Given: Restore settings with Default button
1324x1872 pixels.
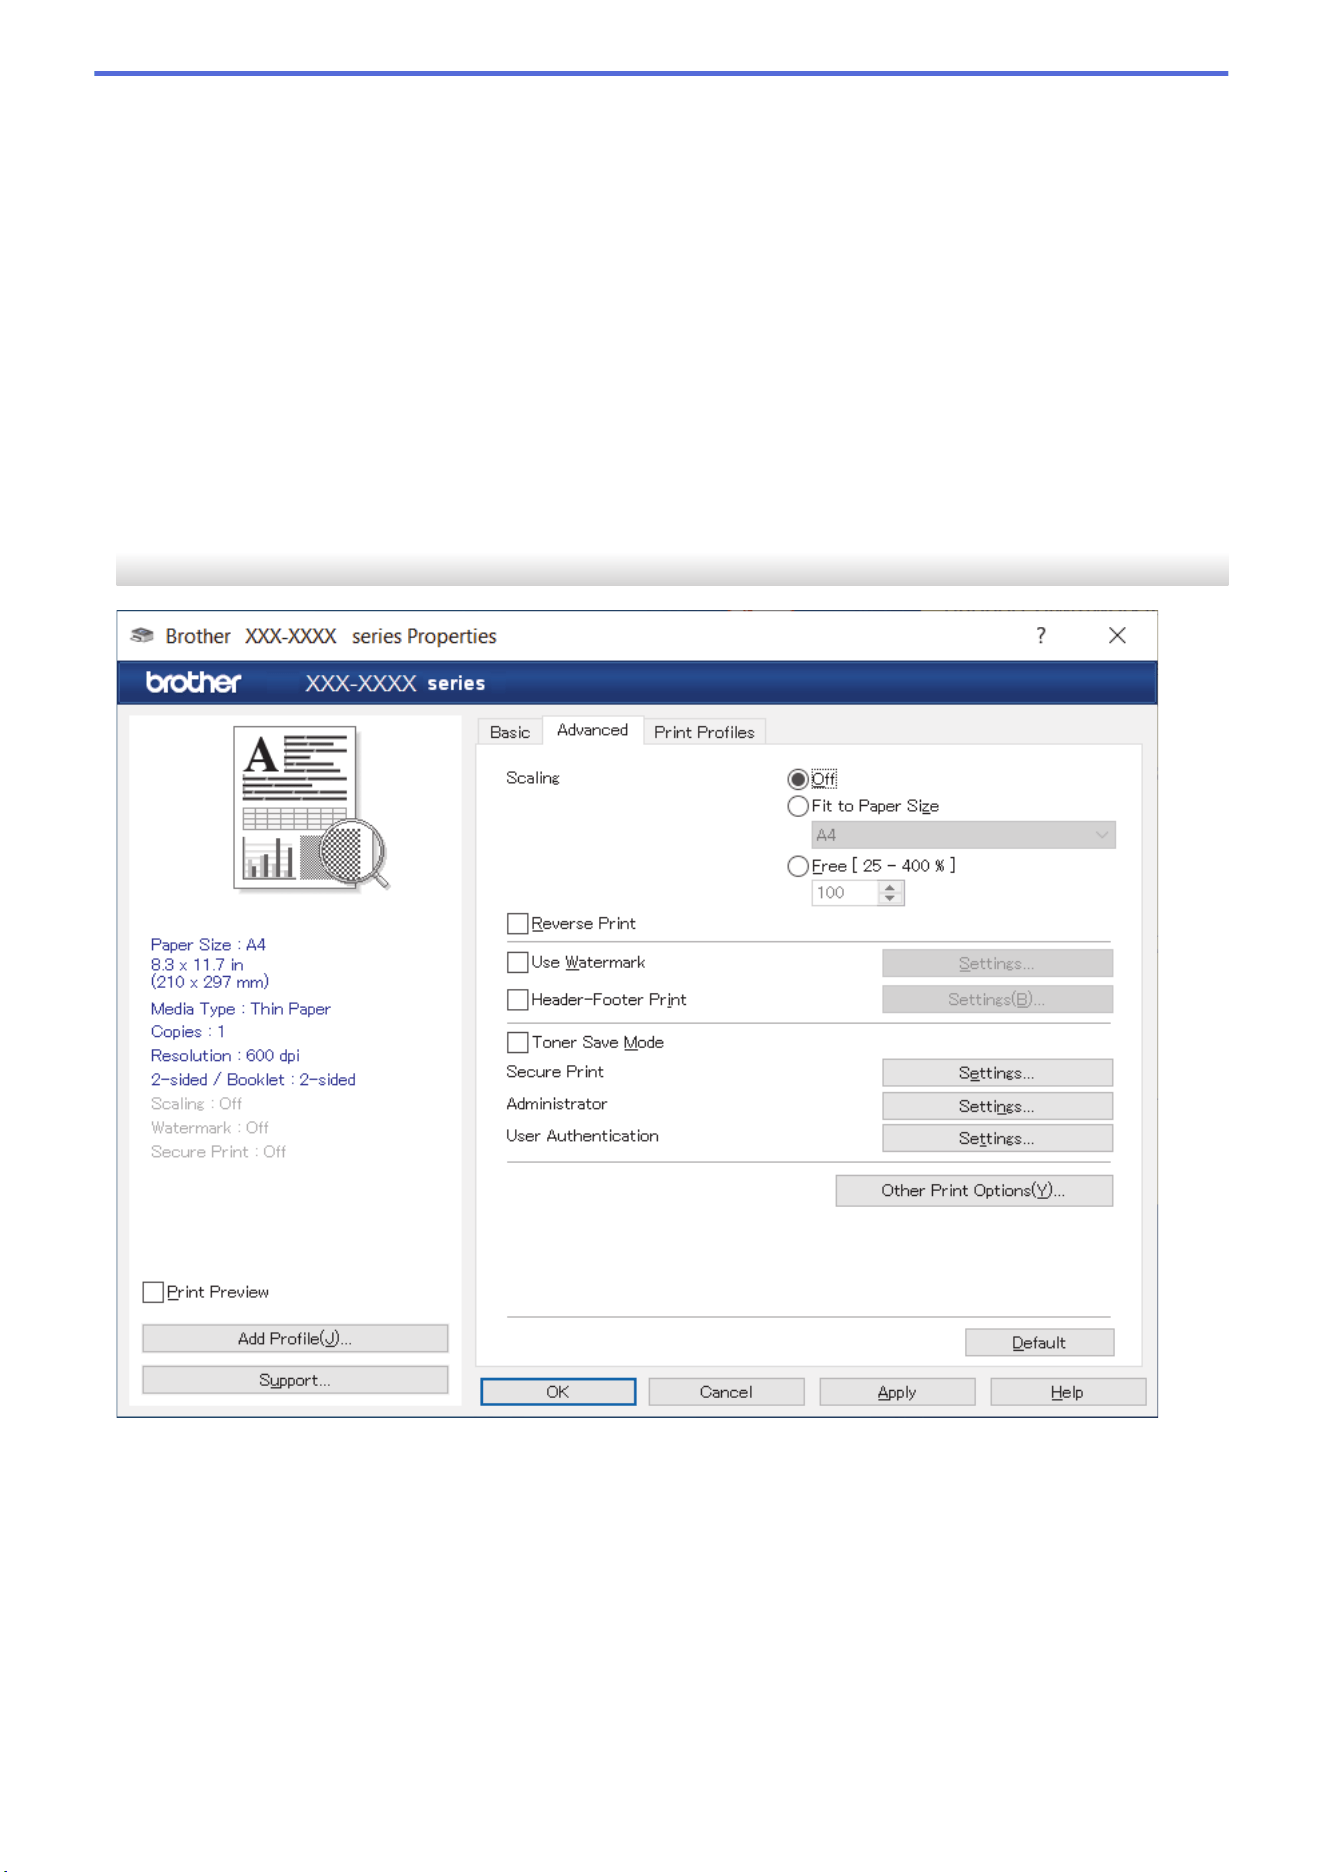Looking at the screenshot, I should (1039, 1342).
